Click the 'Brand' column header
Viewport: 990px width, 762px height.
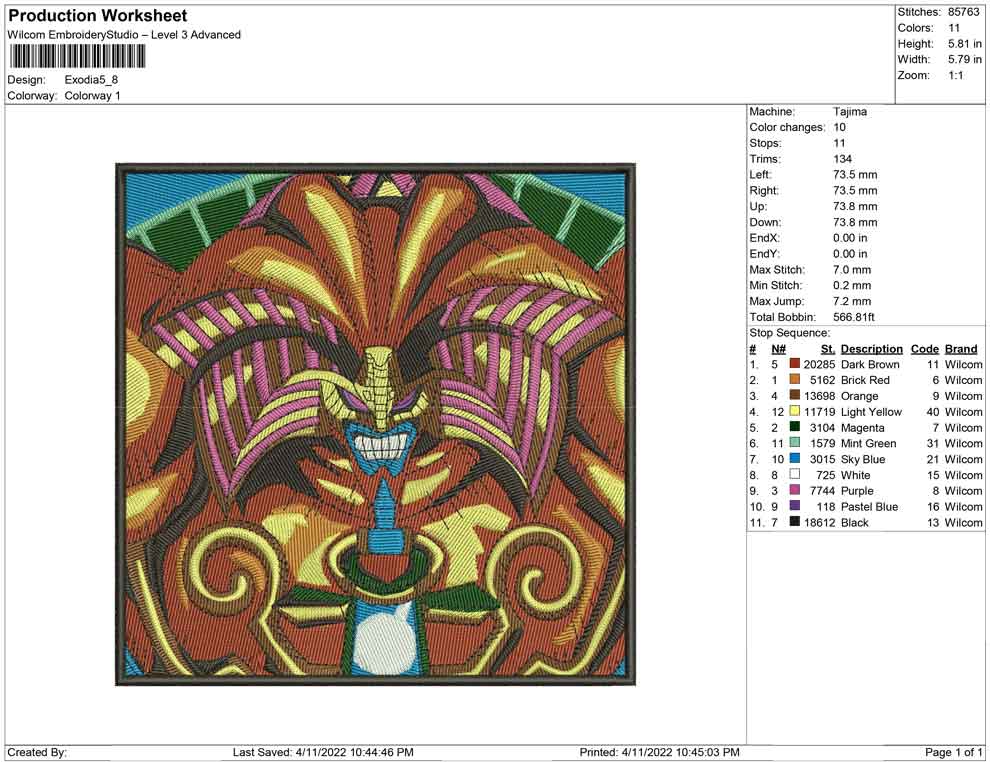point(961,349)
